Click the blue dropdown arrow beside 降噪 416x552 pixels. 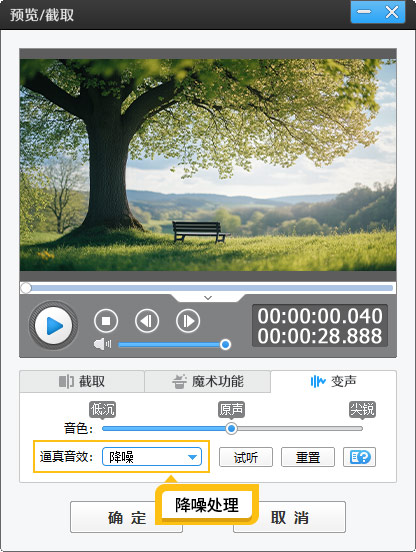(192, 457)
